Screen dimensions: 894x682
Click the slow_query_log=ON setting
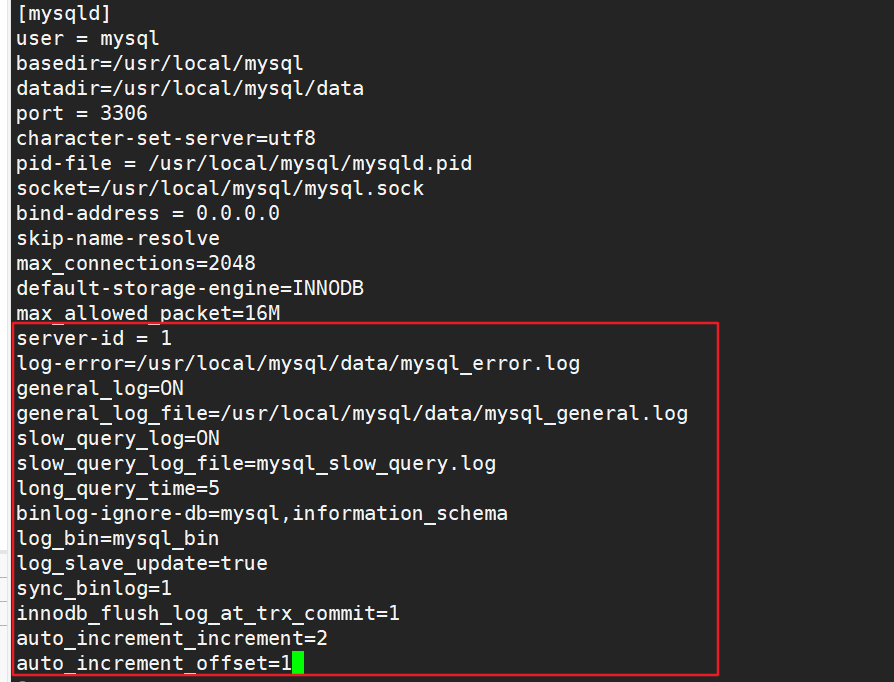click(118, 439)
